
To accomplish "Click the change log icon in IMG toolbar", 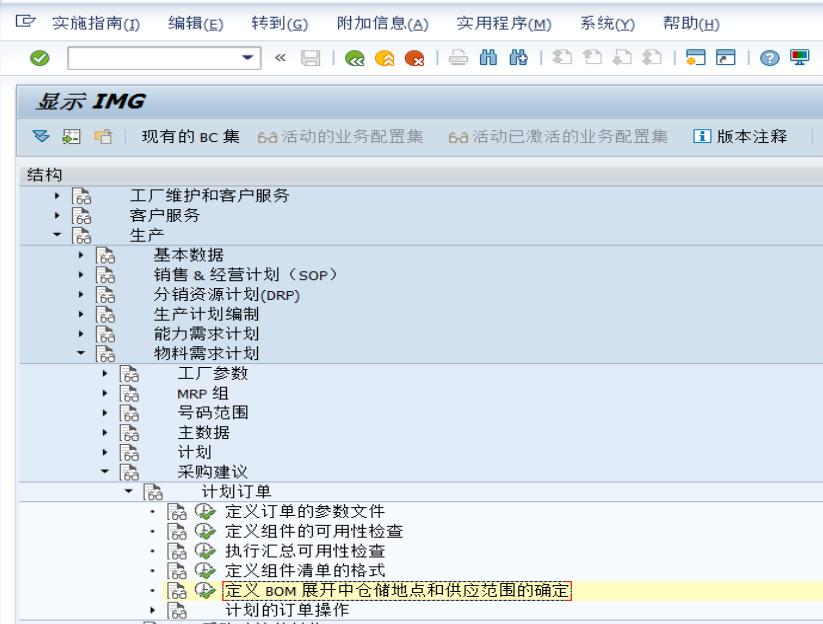I will tap(103, 137).
